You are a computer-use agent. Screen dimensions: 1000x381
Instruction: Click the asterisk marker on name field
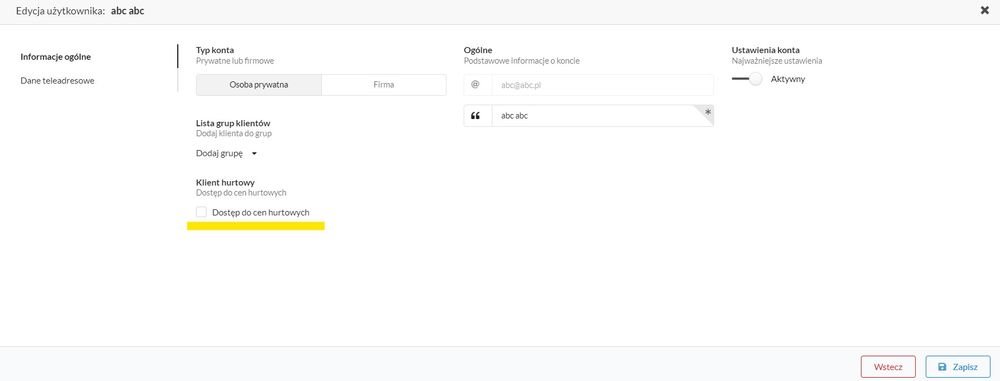click(x=707, y=112)
